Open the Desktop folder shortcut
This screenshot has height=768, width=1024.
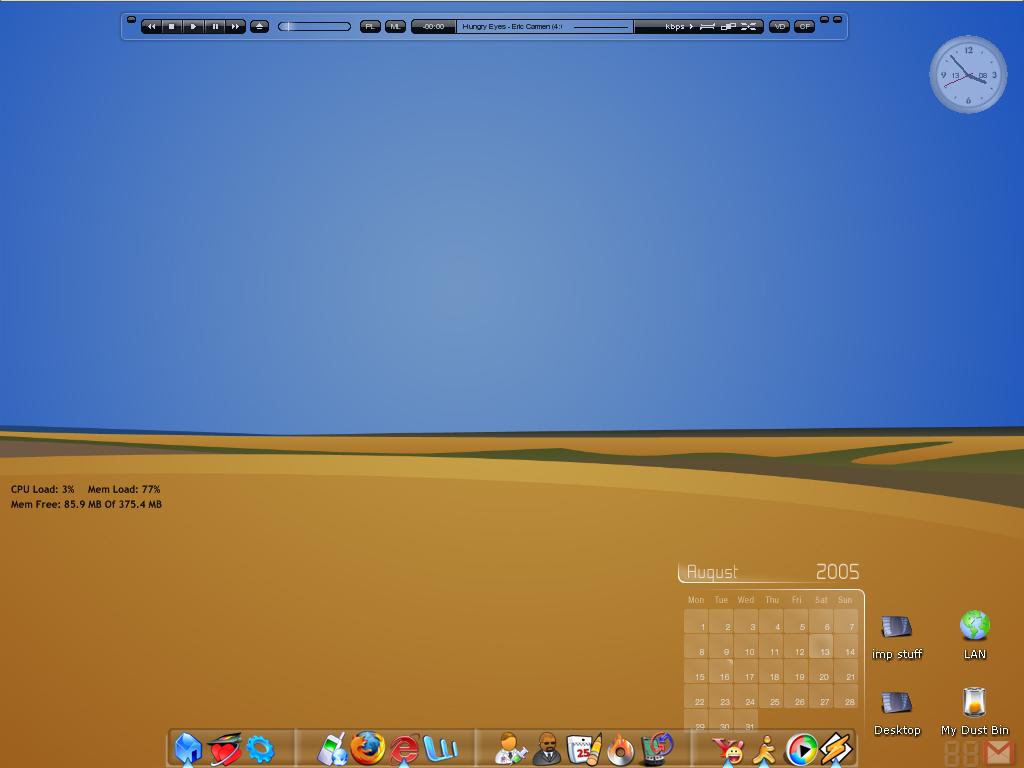(x=897, y=713)
